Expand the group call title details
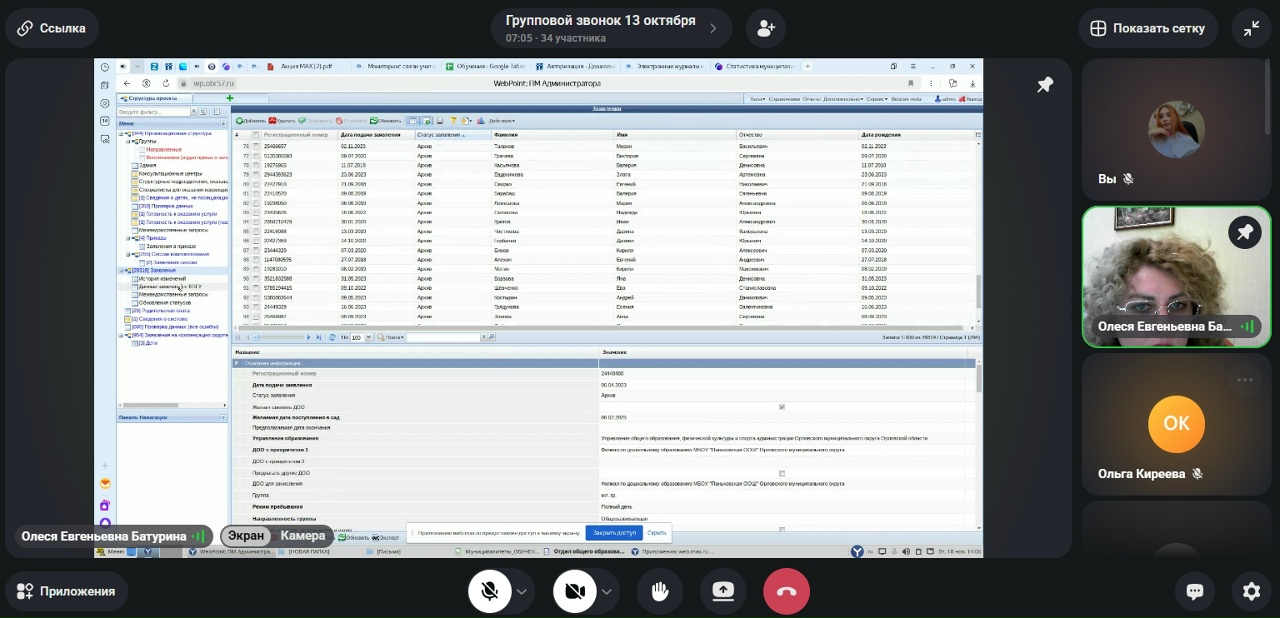The height and width of the screenshot is (618, 1280). tap(712, 28)
